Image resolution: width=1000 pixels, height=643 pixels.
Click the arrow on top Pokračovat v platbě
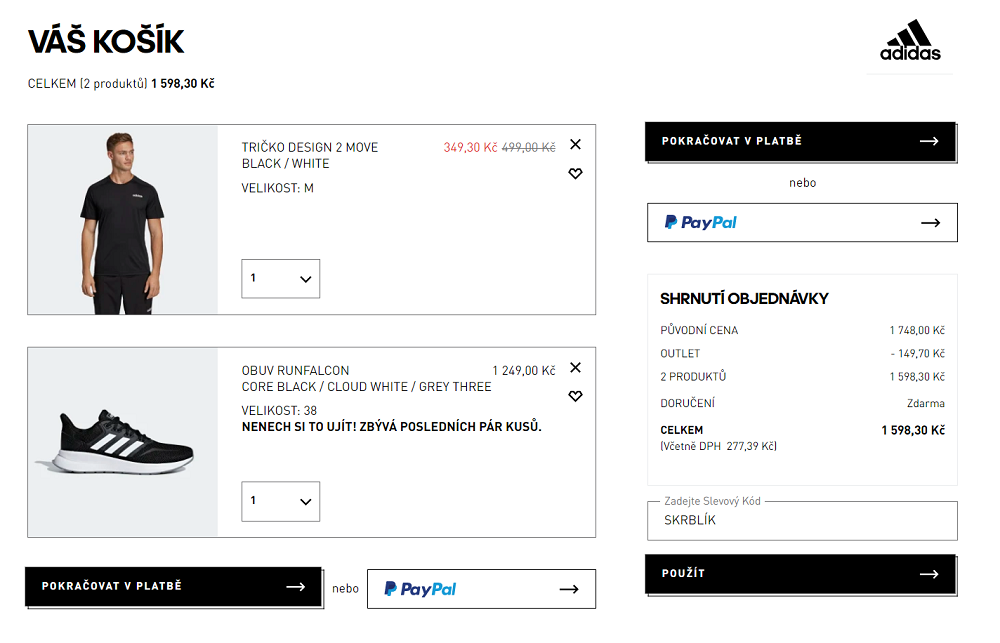[929, 141]
